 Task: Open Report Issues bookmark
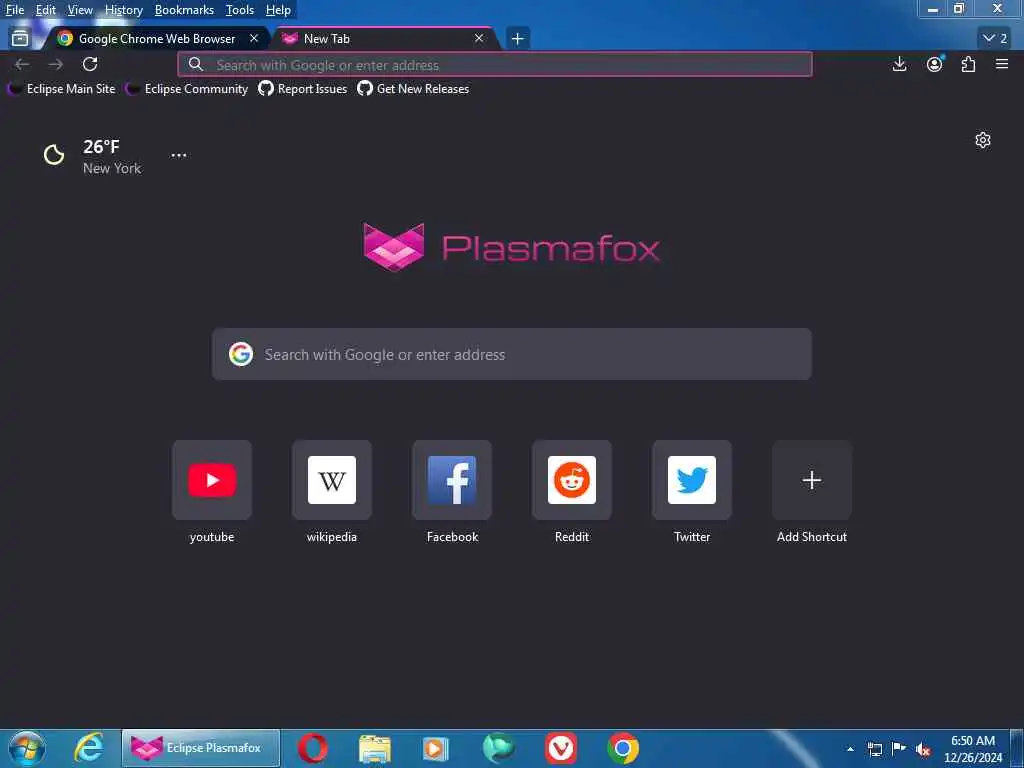(x=303, y=89)
